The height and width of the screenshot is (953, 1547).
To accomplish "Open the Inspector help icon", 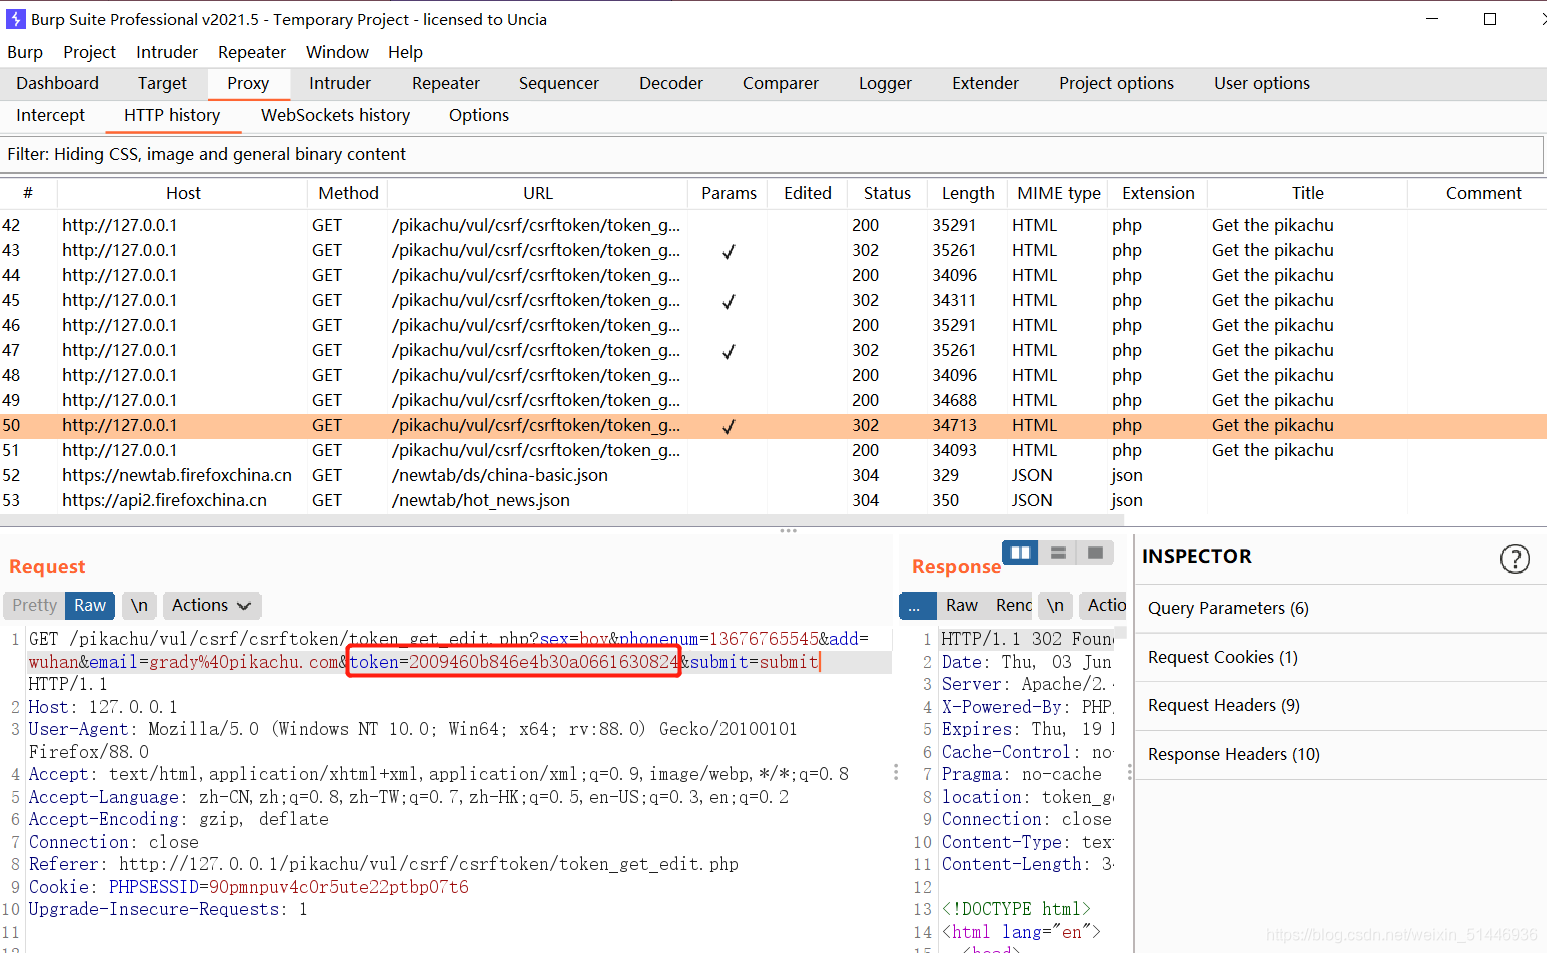I will click(1515, 559).
